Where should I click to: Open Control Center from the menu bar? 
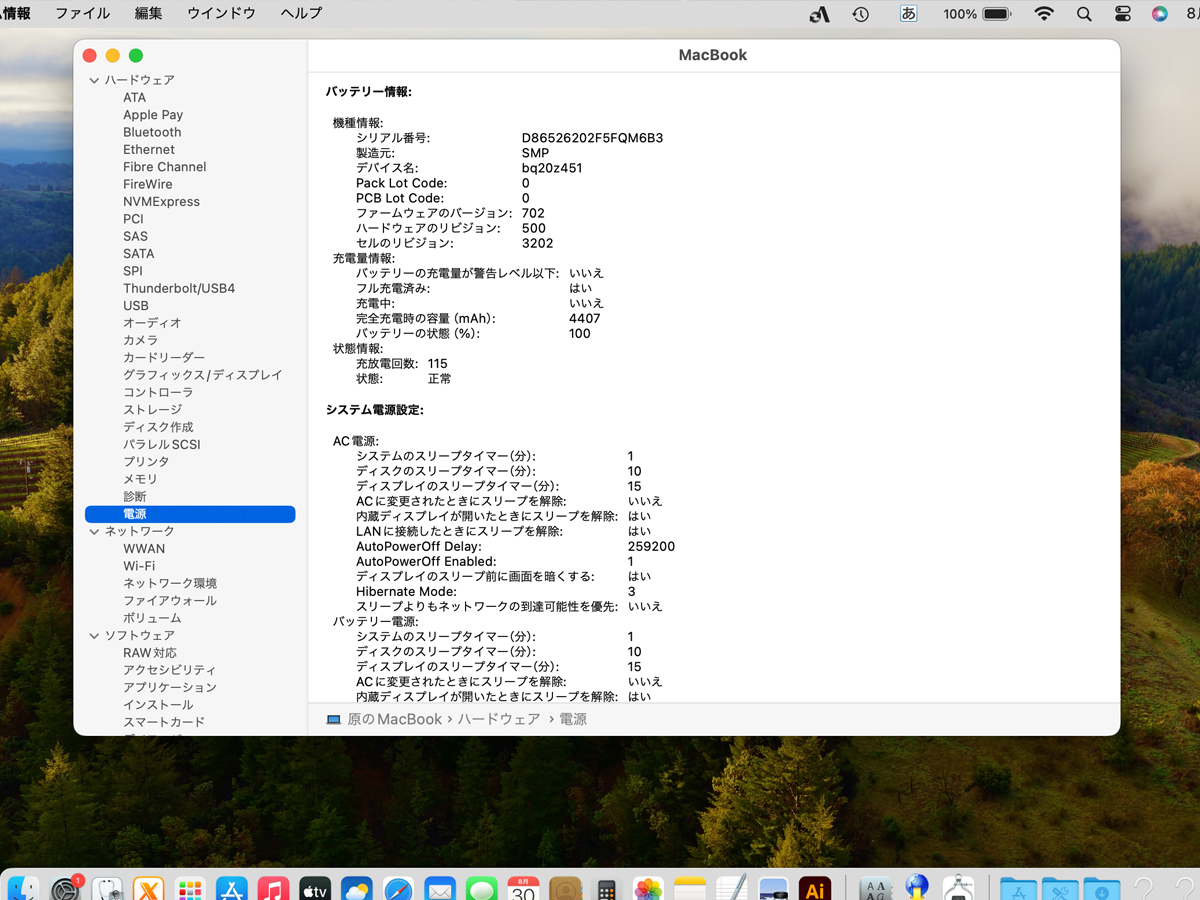coord(1122,14)
